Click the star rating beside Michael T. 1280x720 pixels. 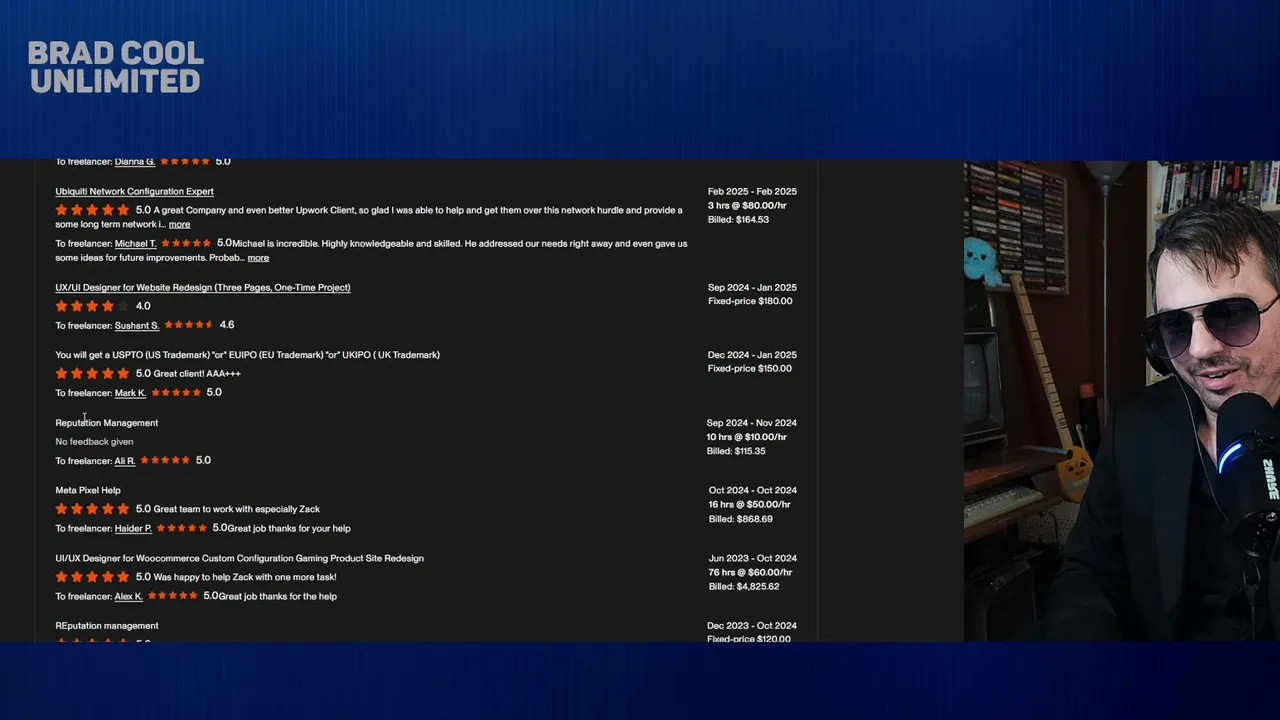click(187, 243)
